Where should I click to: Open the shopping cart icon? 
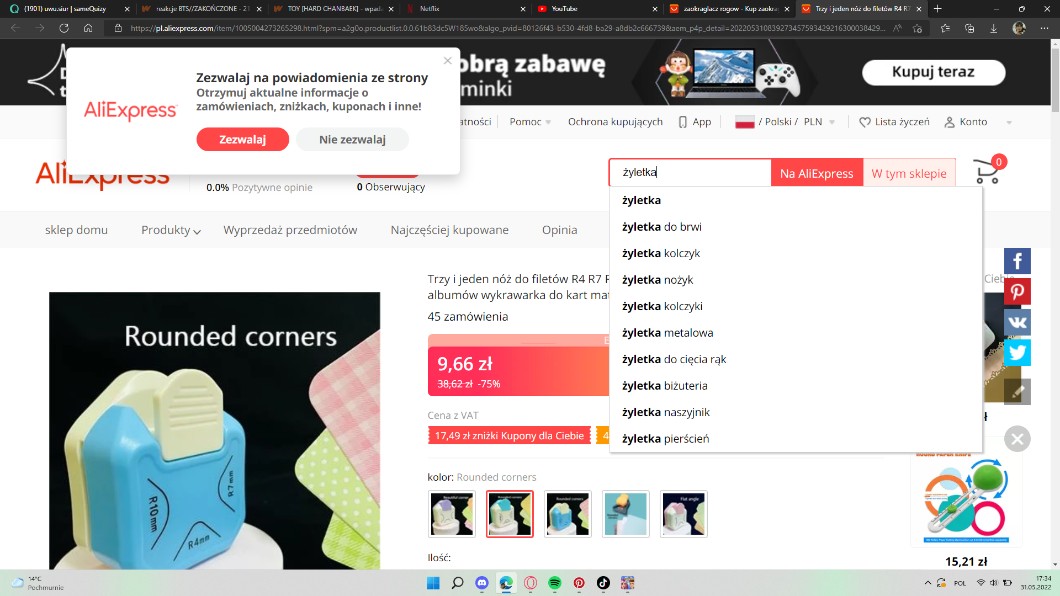[x=987, y=171]
